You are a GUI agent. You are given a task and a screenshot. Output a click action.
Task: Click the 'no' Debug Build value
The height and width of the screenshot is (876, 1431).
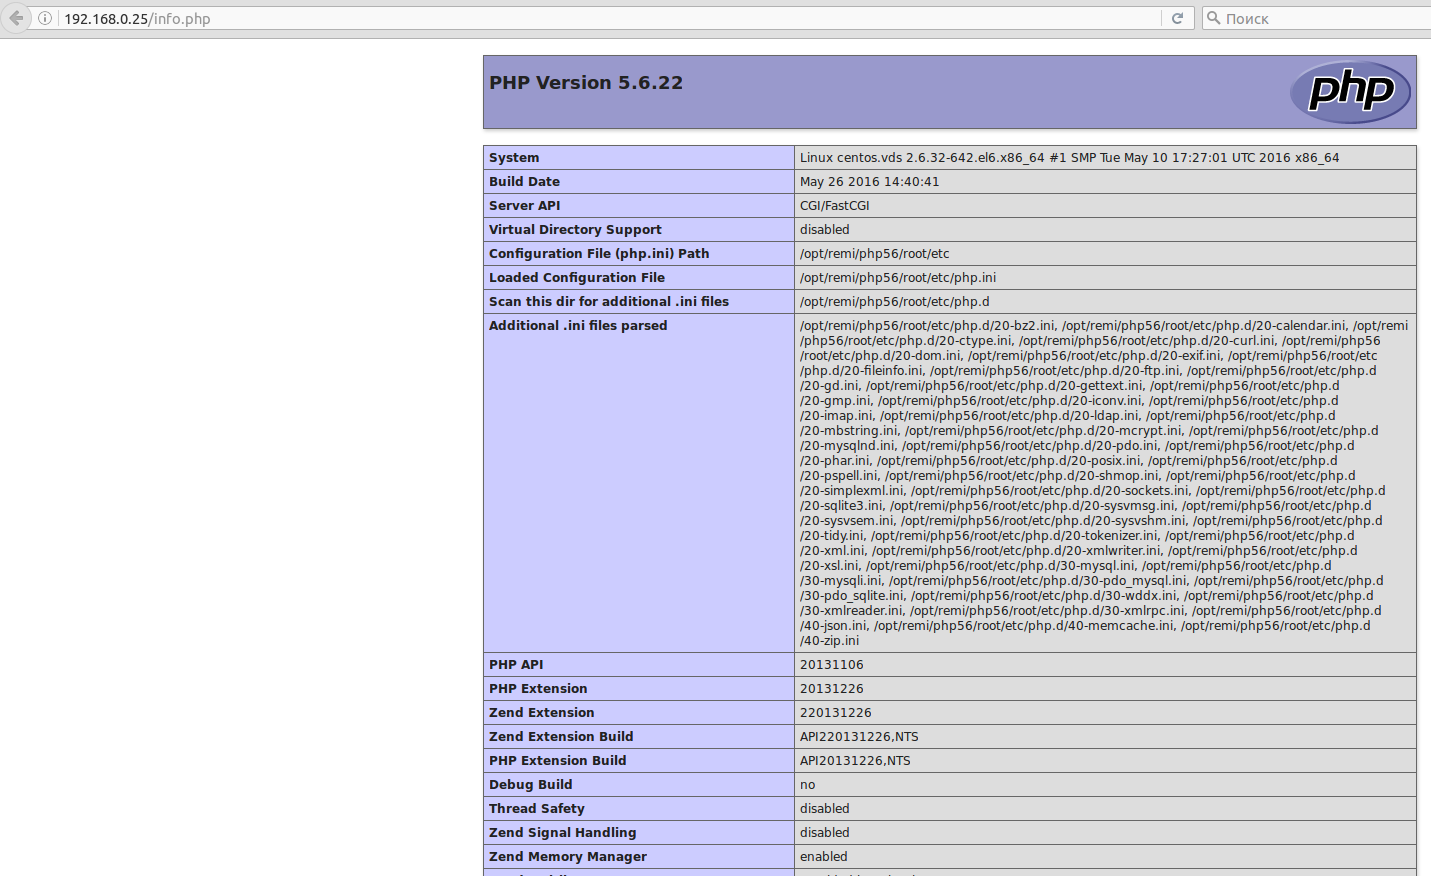[x=807, y=785]
